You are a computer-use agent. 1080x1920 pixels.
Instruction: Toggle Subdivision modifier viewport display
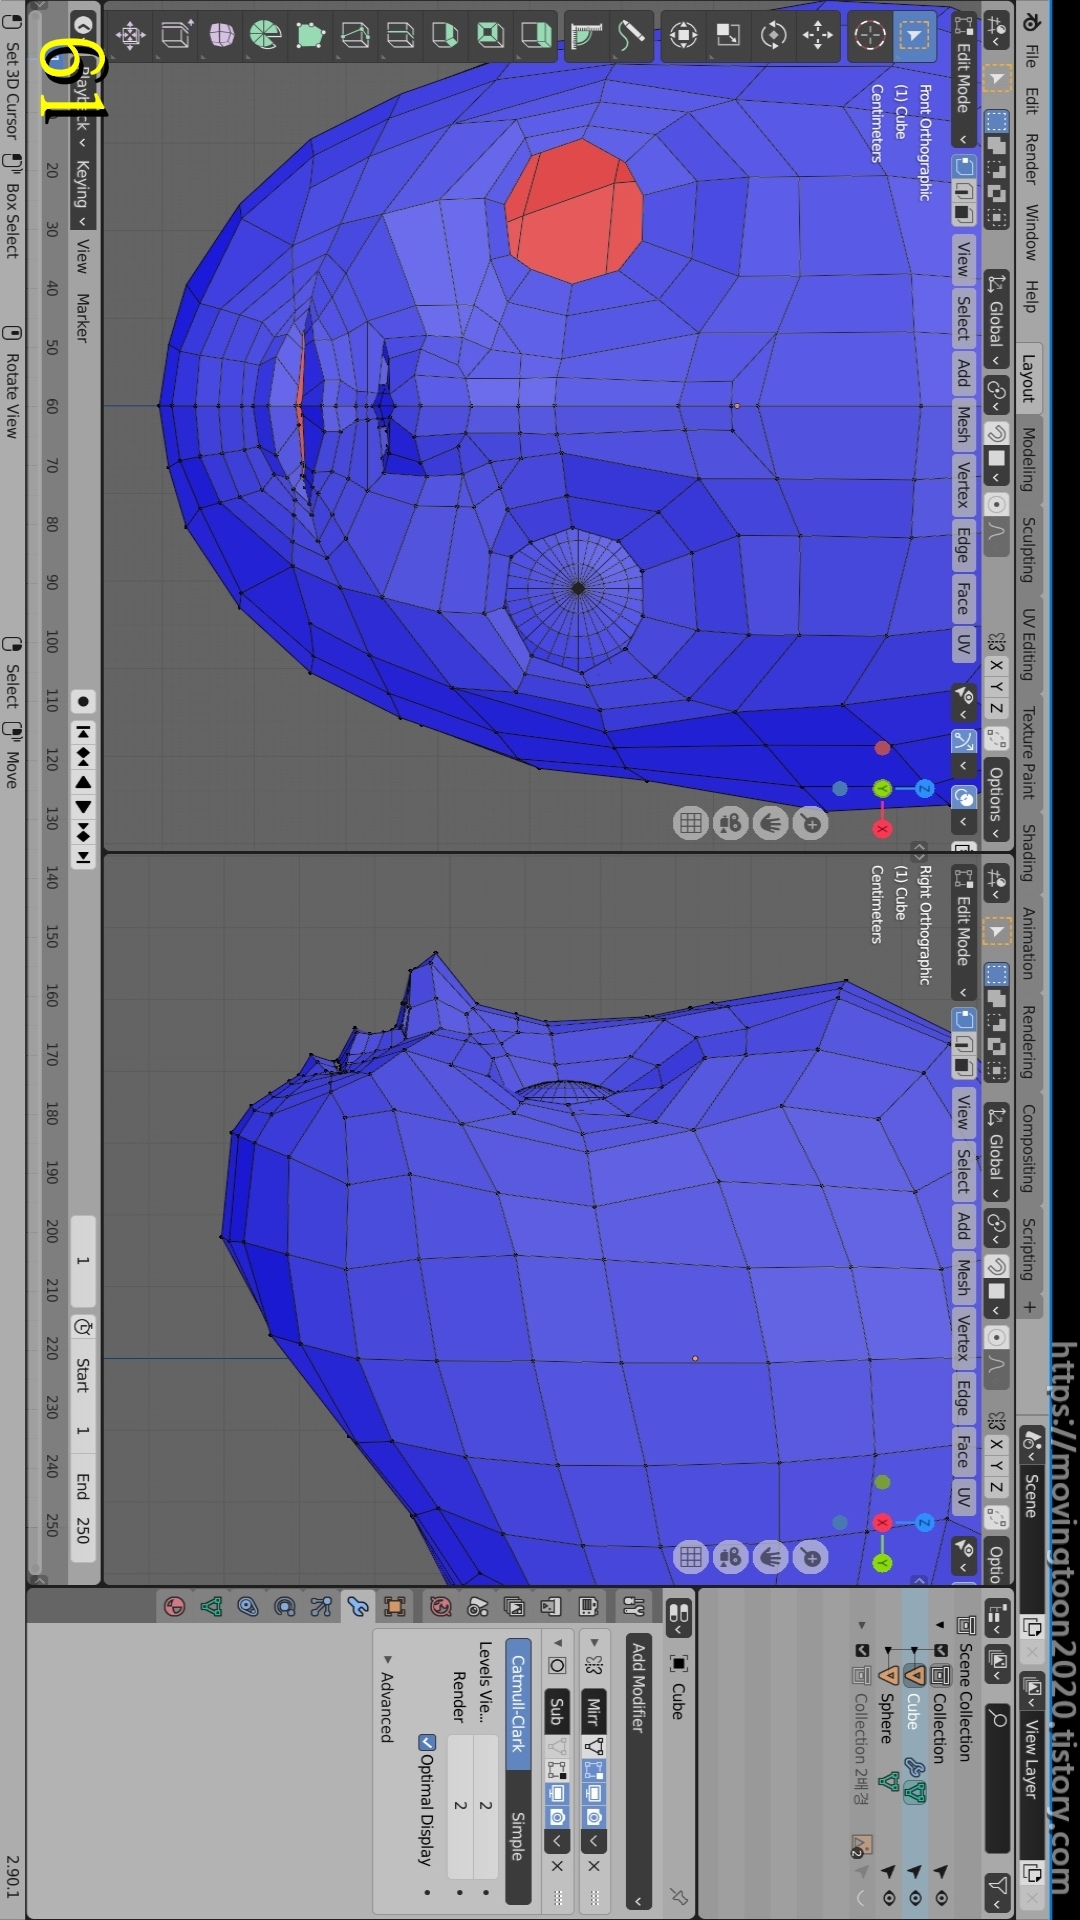pyautogui.click(x=557, y=1793)
